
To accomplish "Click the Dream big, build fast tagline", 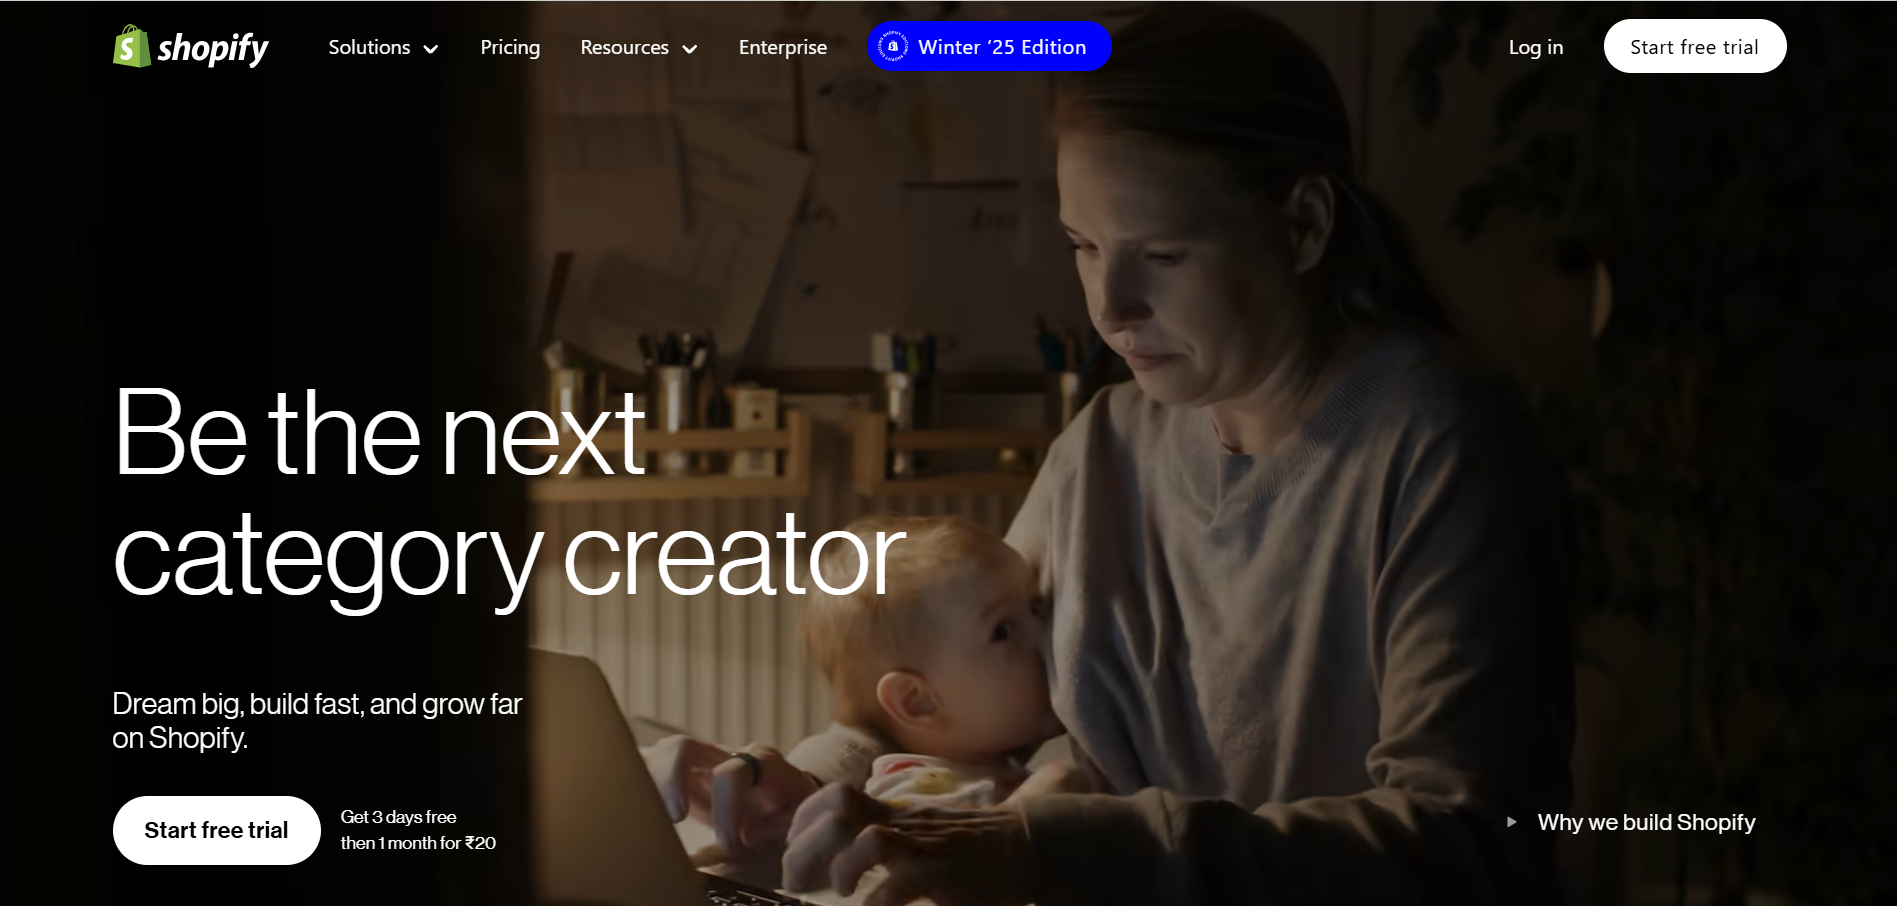I will point(317,721).
